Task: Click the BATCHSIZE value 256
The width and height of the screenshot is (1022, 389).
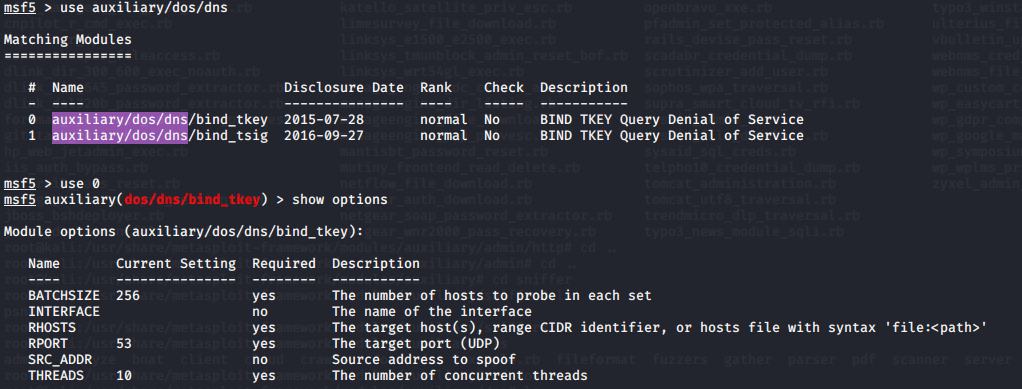Action: pyautogui.click(x=128, y=295)
